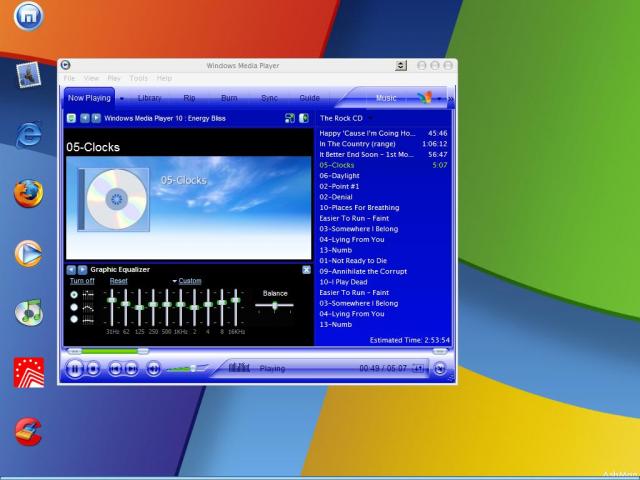Click the rewind/mute round button
The height and width of the screenshot is (480, 640).
tap(153, 369)
